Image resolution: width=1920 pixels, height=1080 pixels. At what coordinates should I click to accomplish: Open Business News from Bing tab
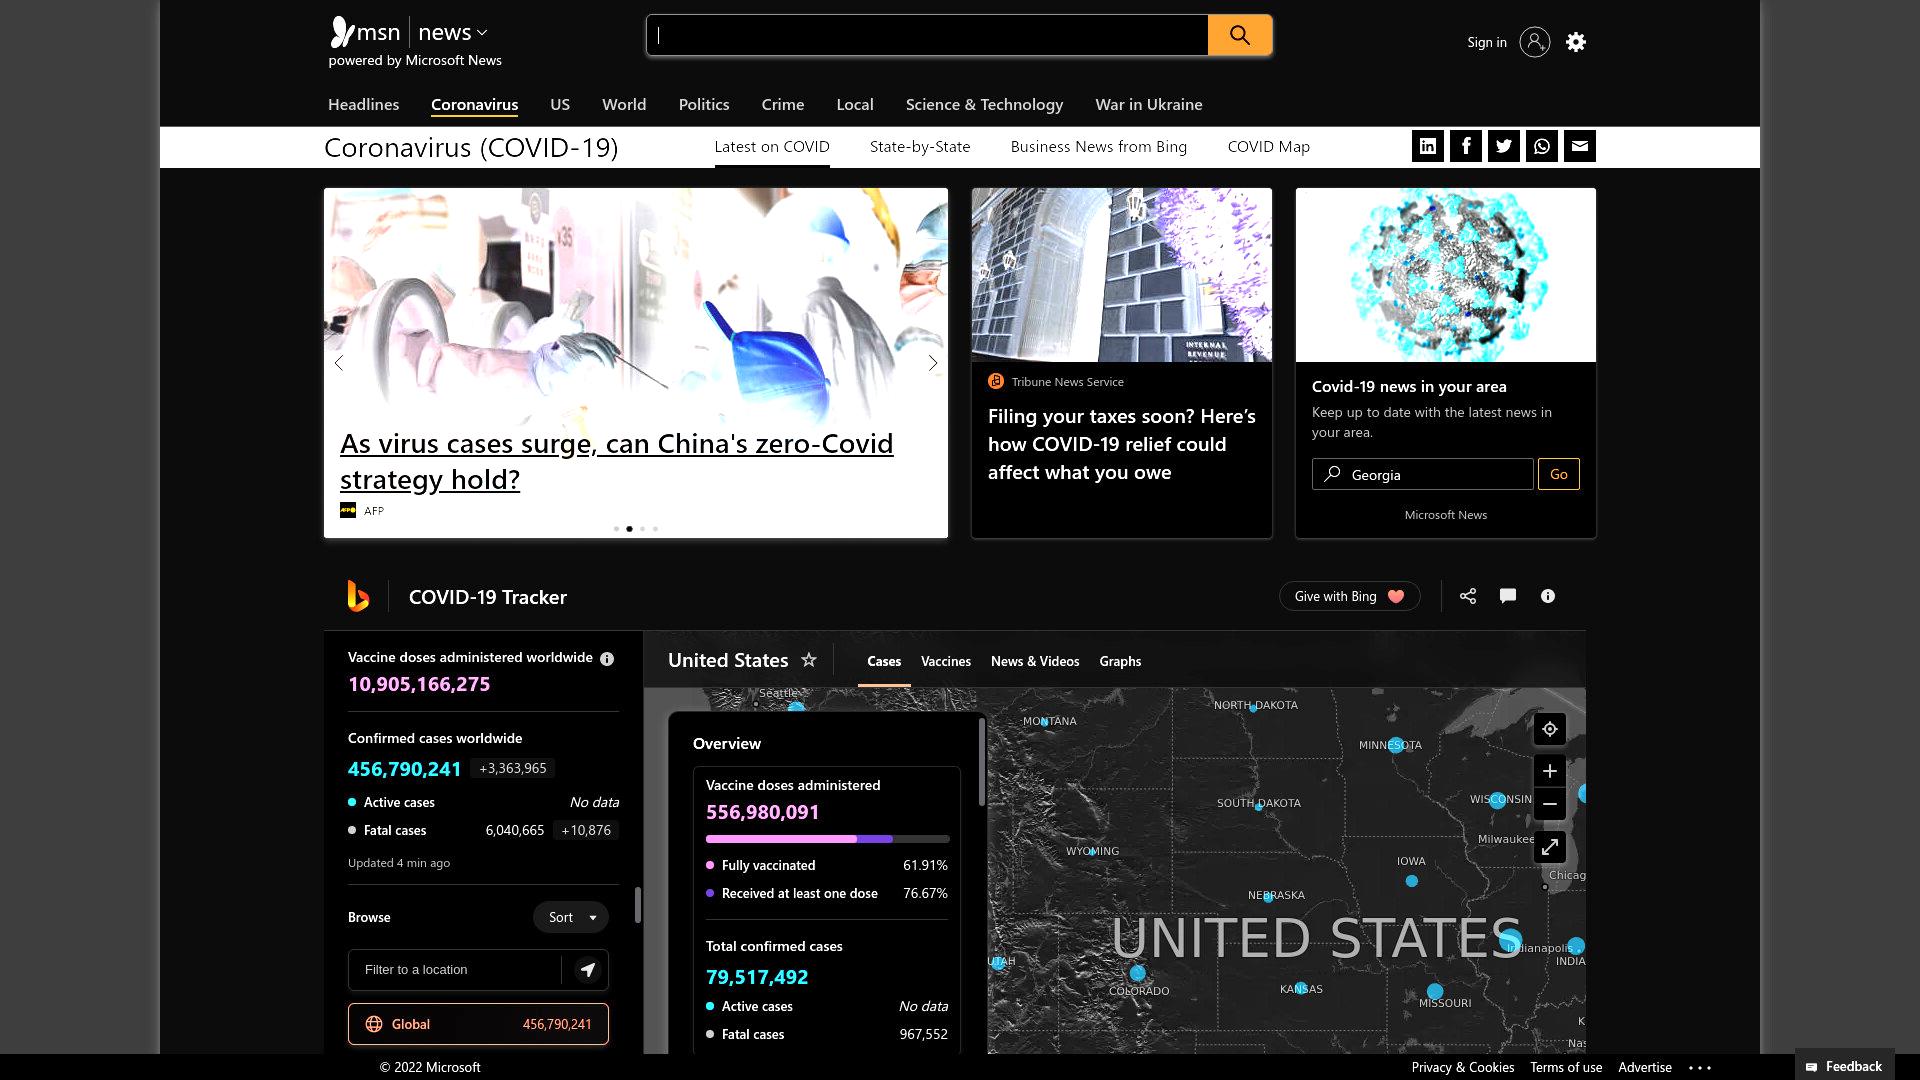[x=1098, y=146]
